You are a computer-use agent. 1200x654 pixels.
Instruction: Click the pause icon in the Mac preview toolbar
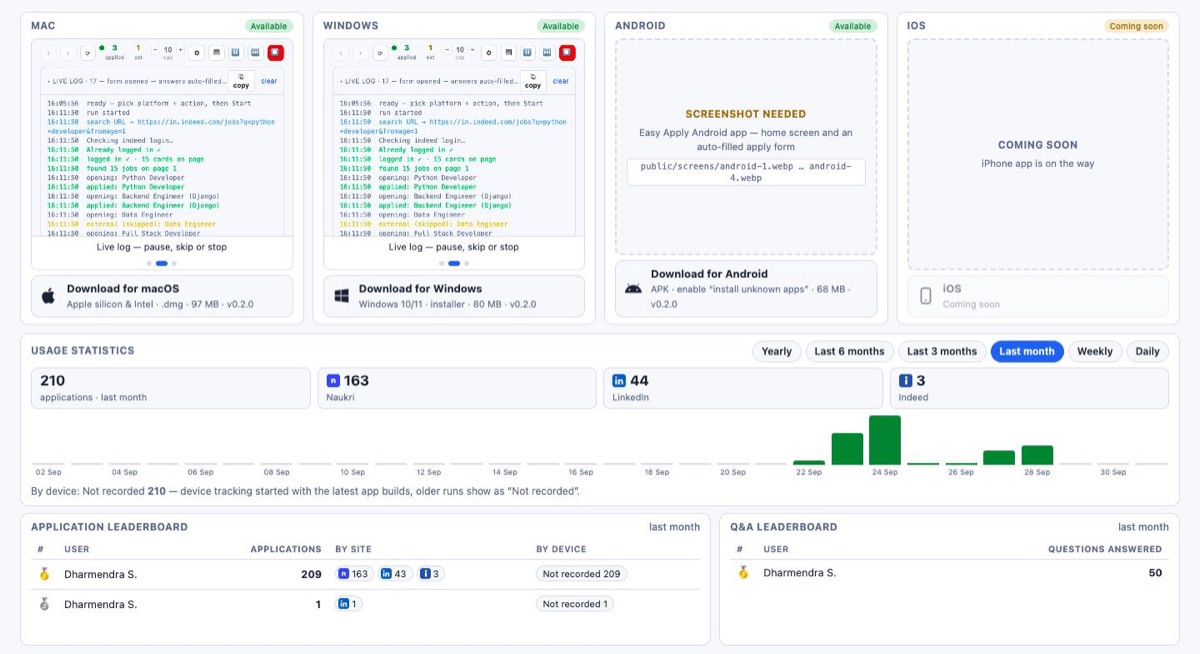pyautogui.click(x=235, y=53)
